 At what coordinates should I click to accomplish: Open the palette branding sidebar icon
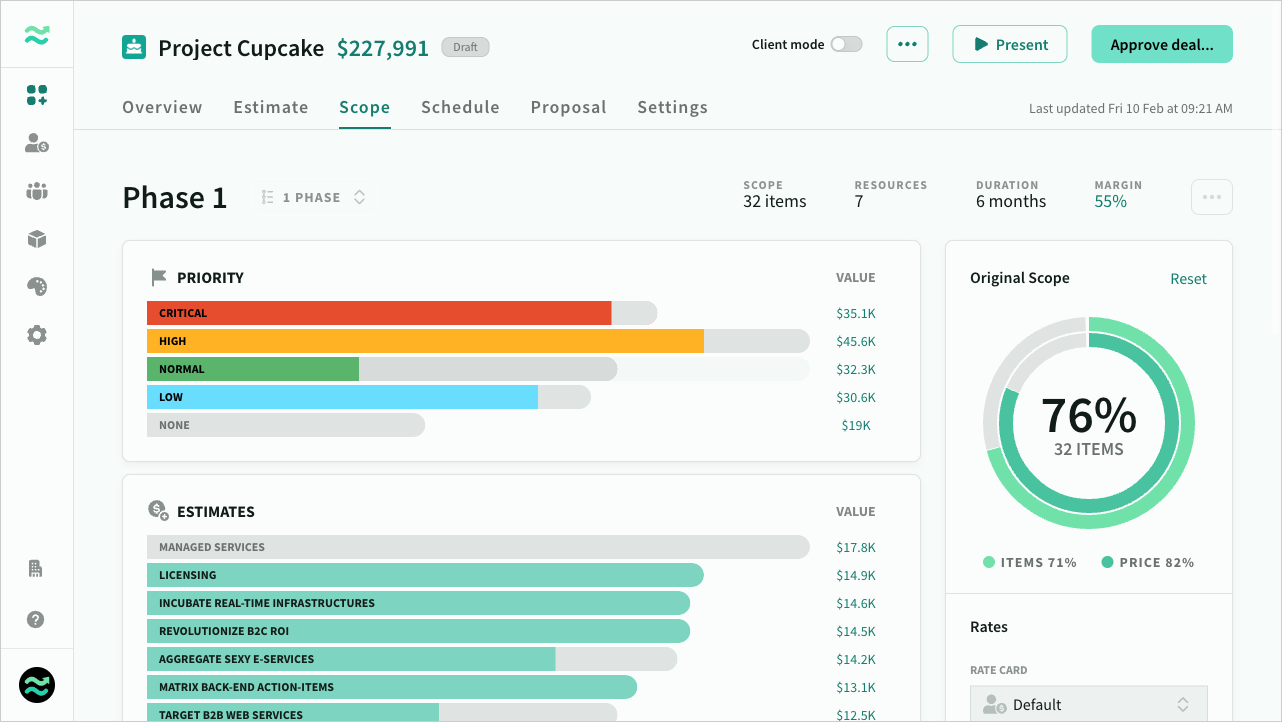37,287
